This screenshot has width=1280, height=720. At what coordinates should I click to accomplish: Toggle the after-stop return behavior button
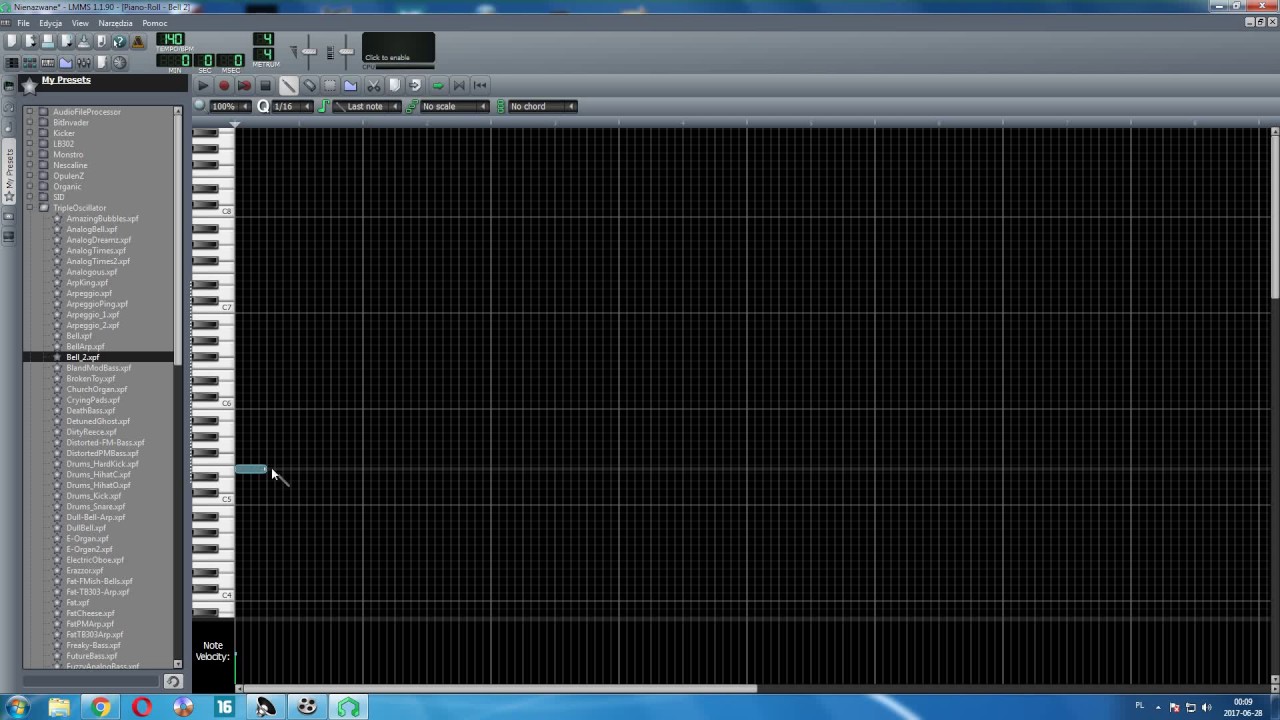480,85
